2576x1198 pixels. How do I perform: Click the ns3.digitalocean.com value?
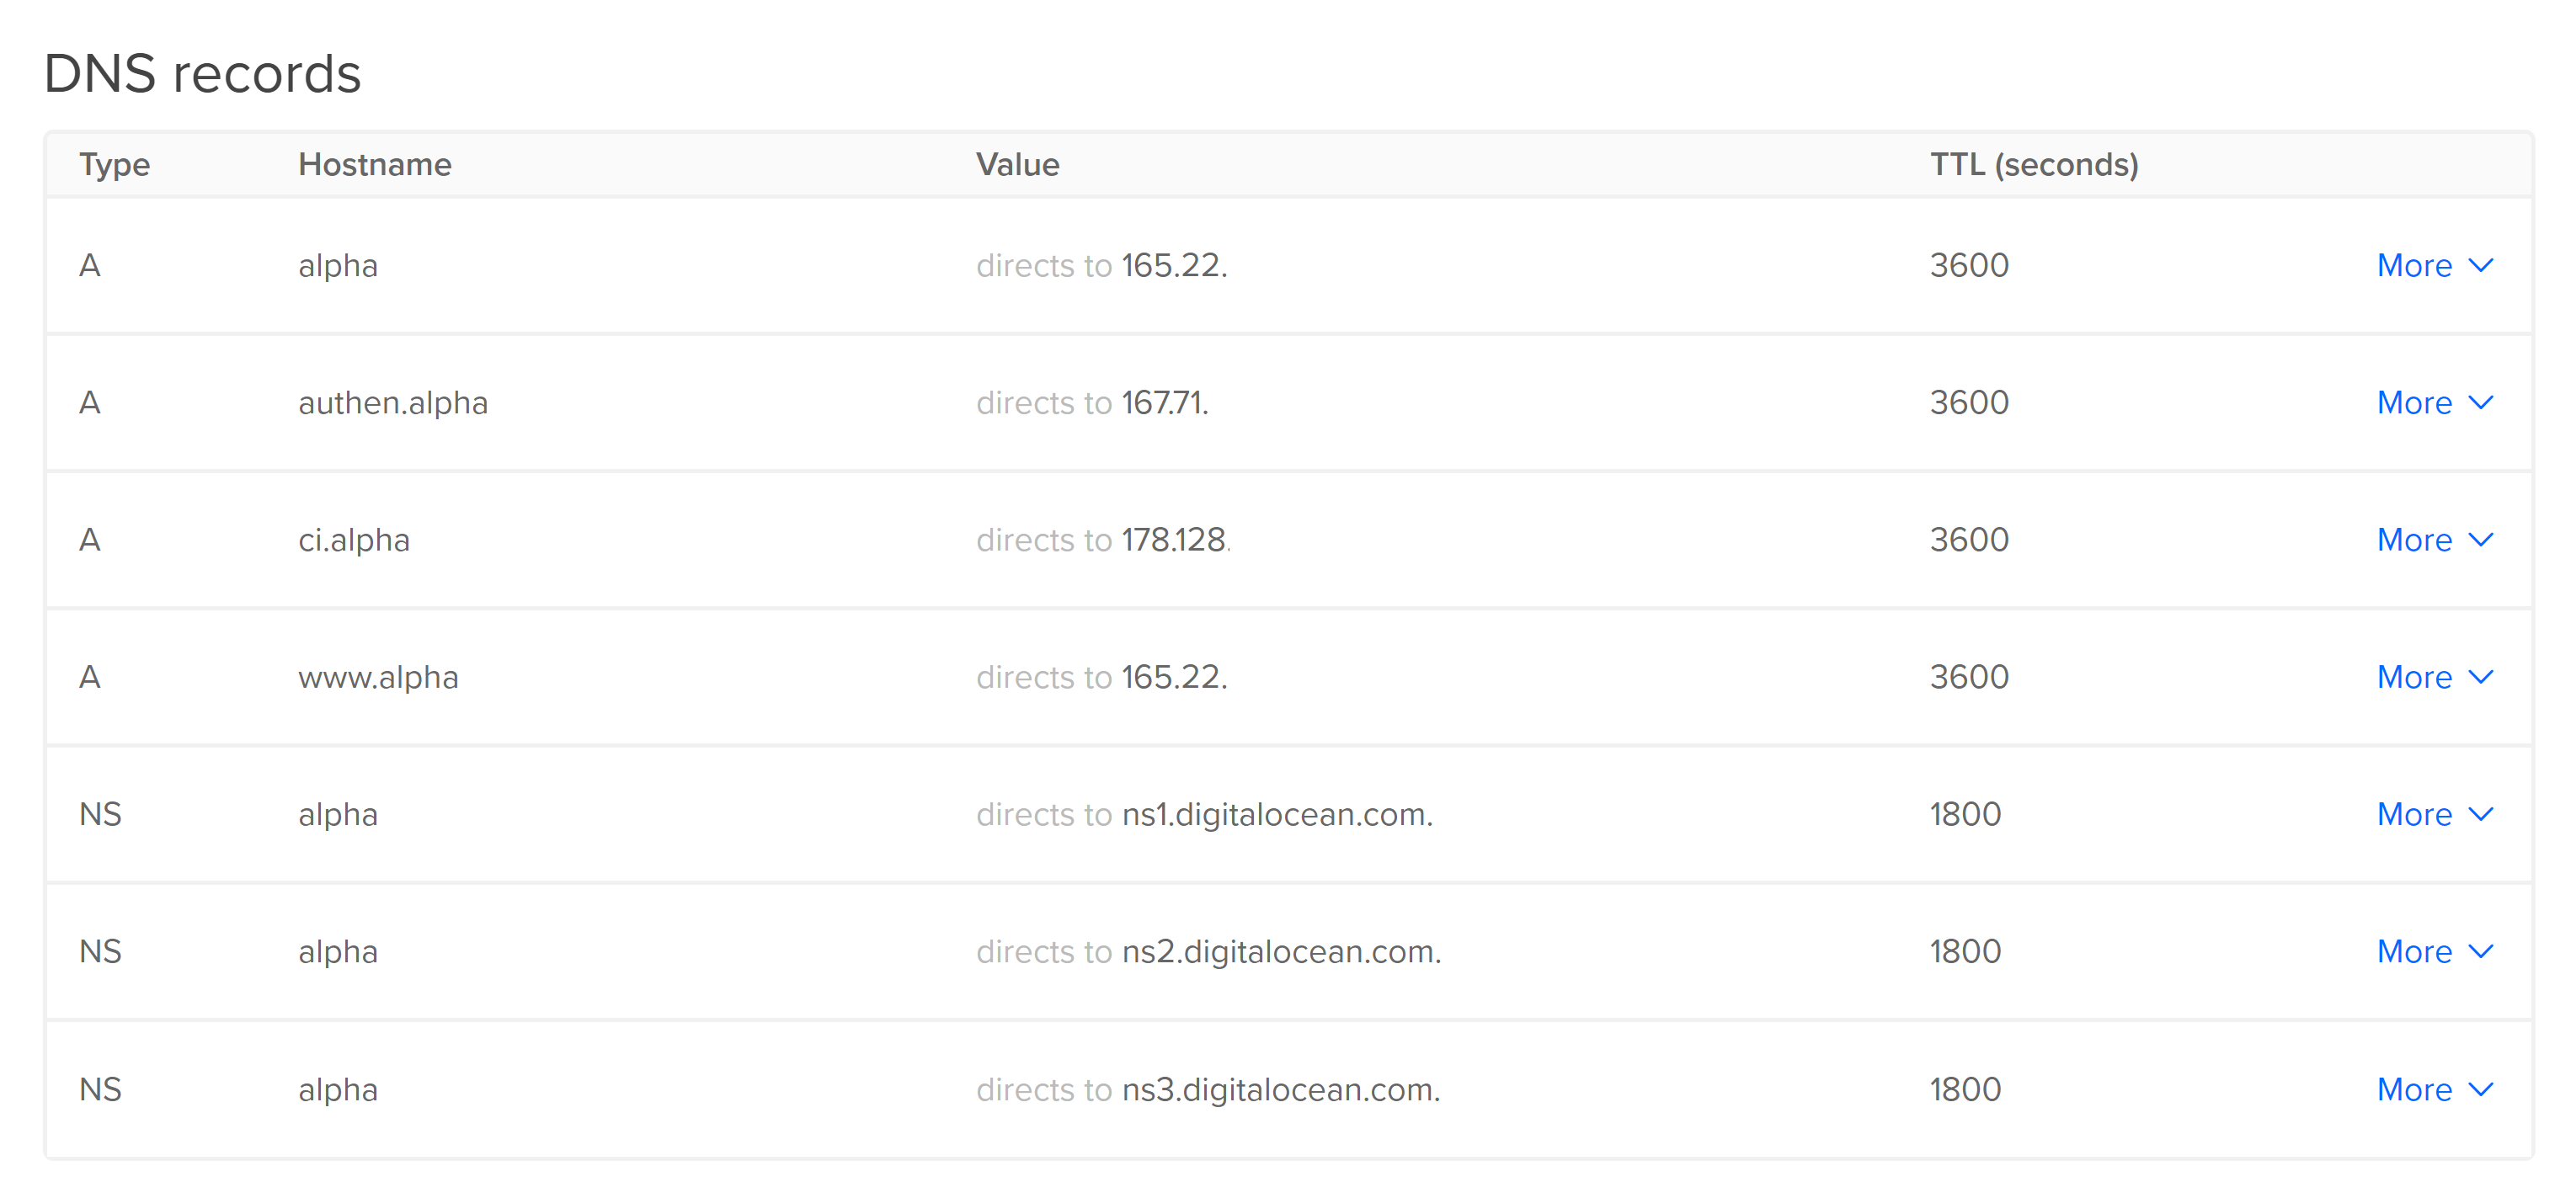pyautogui.click(x=1281, y=1089)
